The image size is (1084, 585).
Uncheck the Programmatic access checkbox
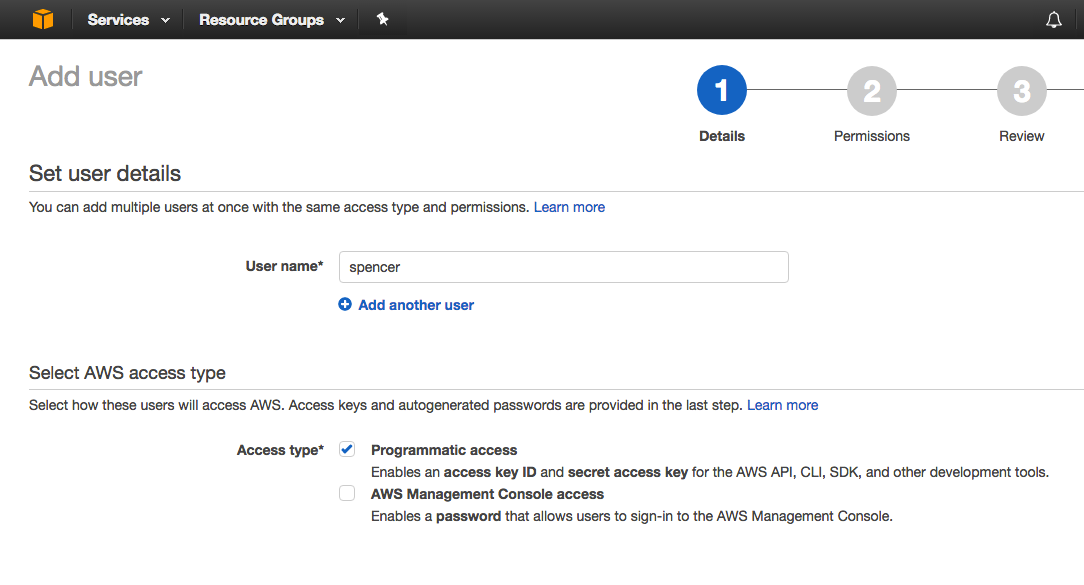pyautogui.click(x=347, y=449)
